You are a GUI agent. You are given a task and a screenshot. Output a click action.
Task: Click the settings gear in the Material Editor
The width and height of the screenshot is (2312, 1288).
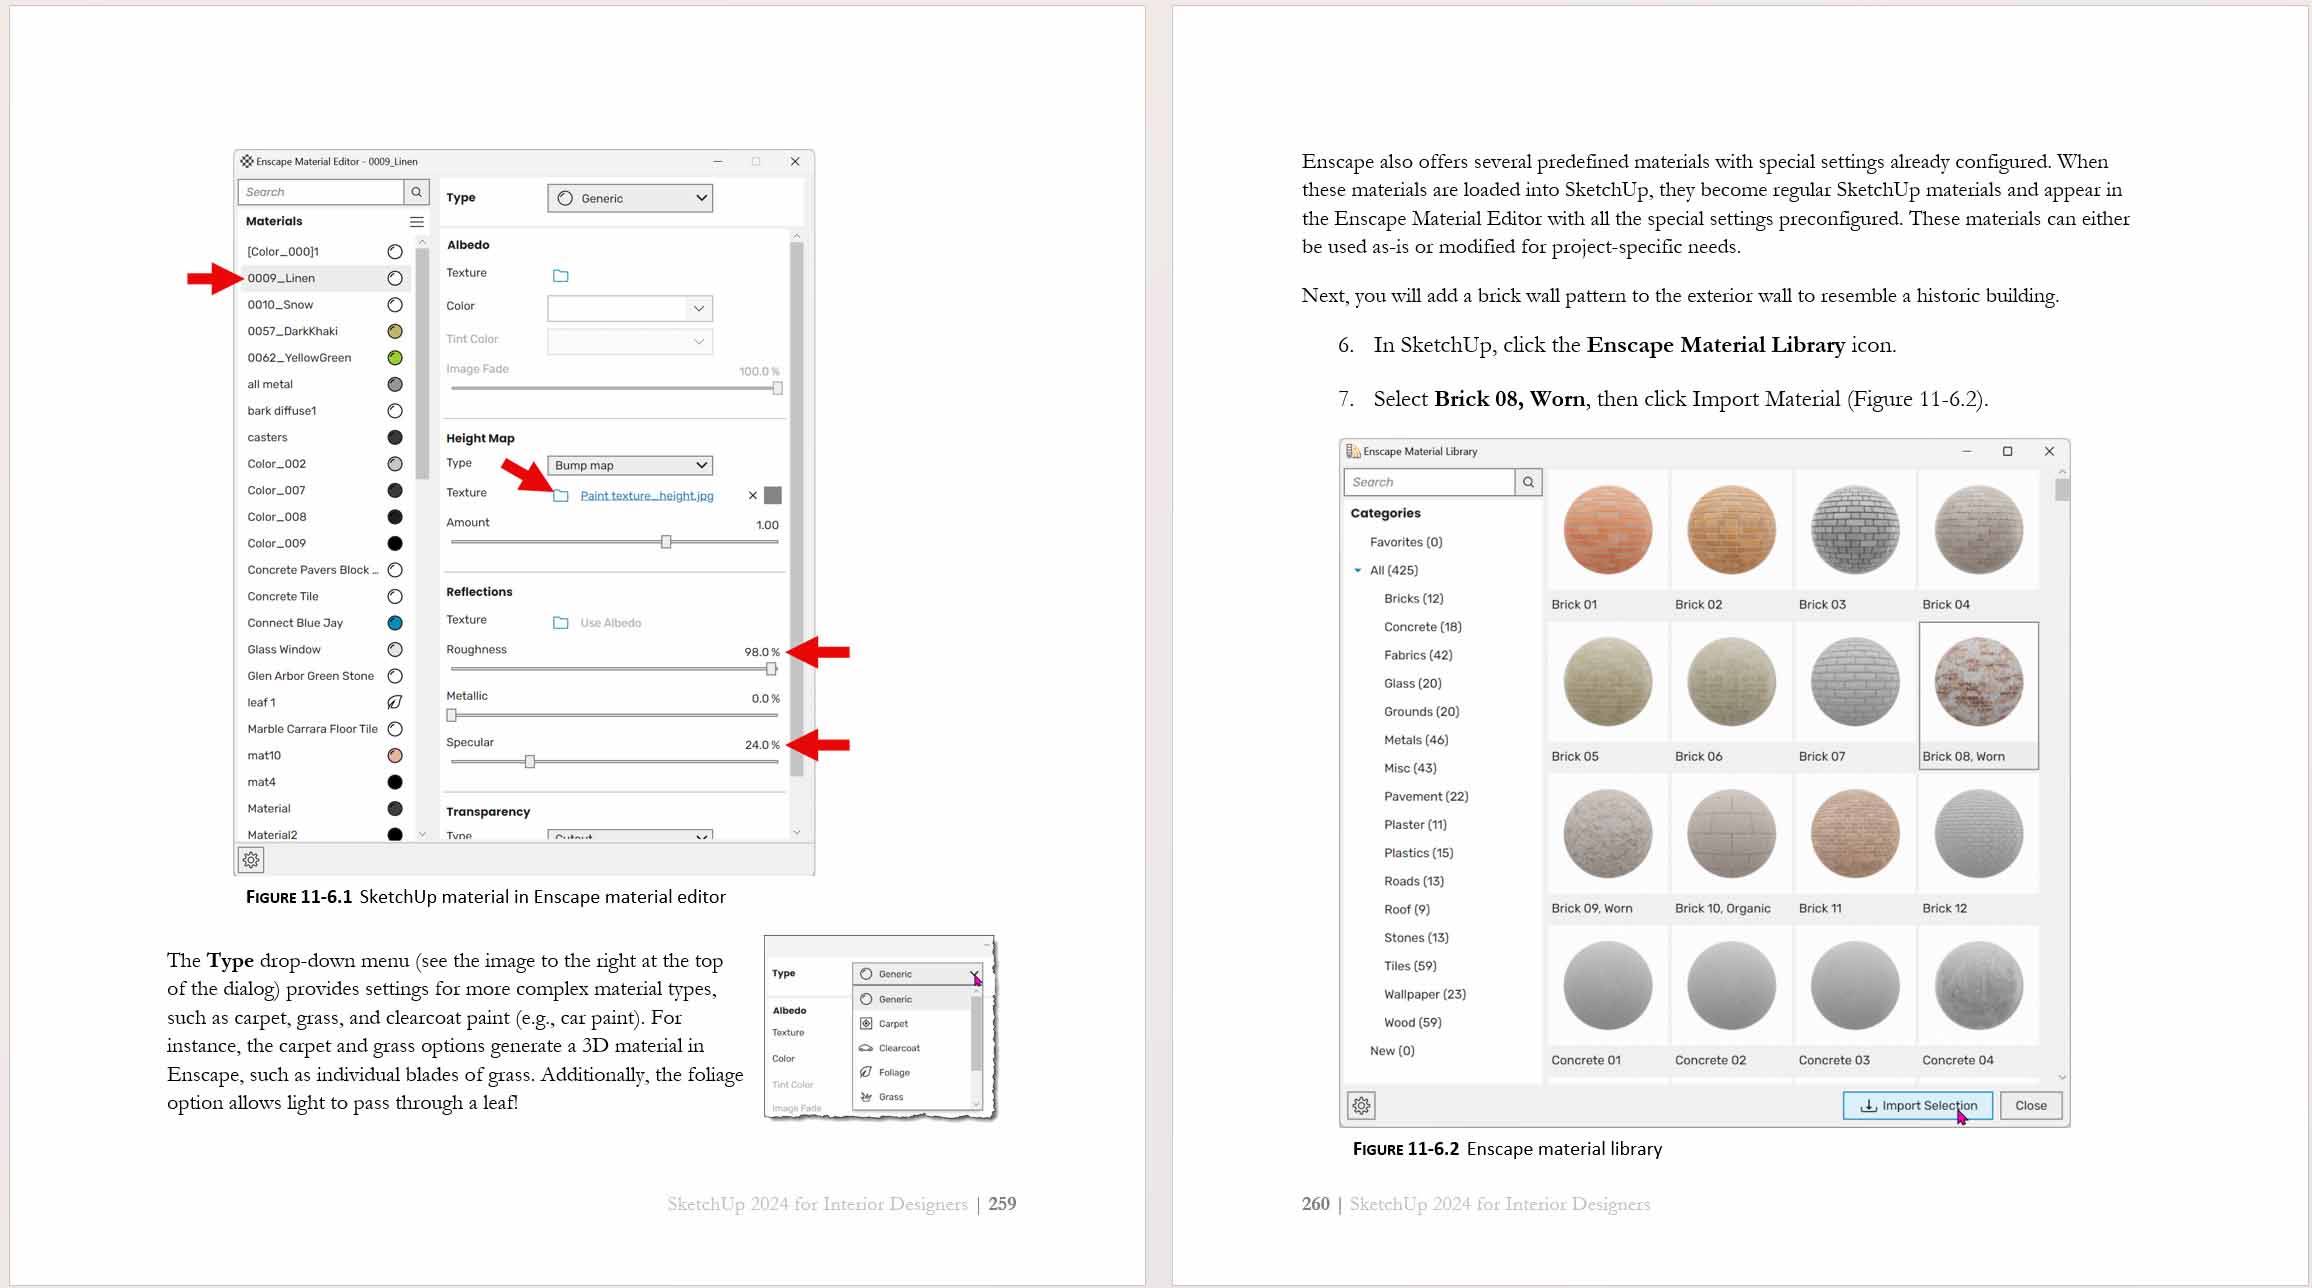(251, 859)
